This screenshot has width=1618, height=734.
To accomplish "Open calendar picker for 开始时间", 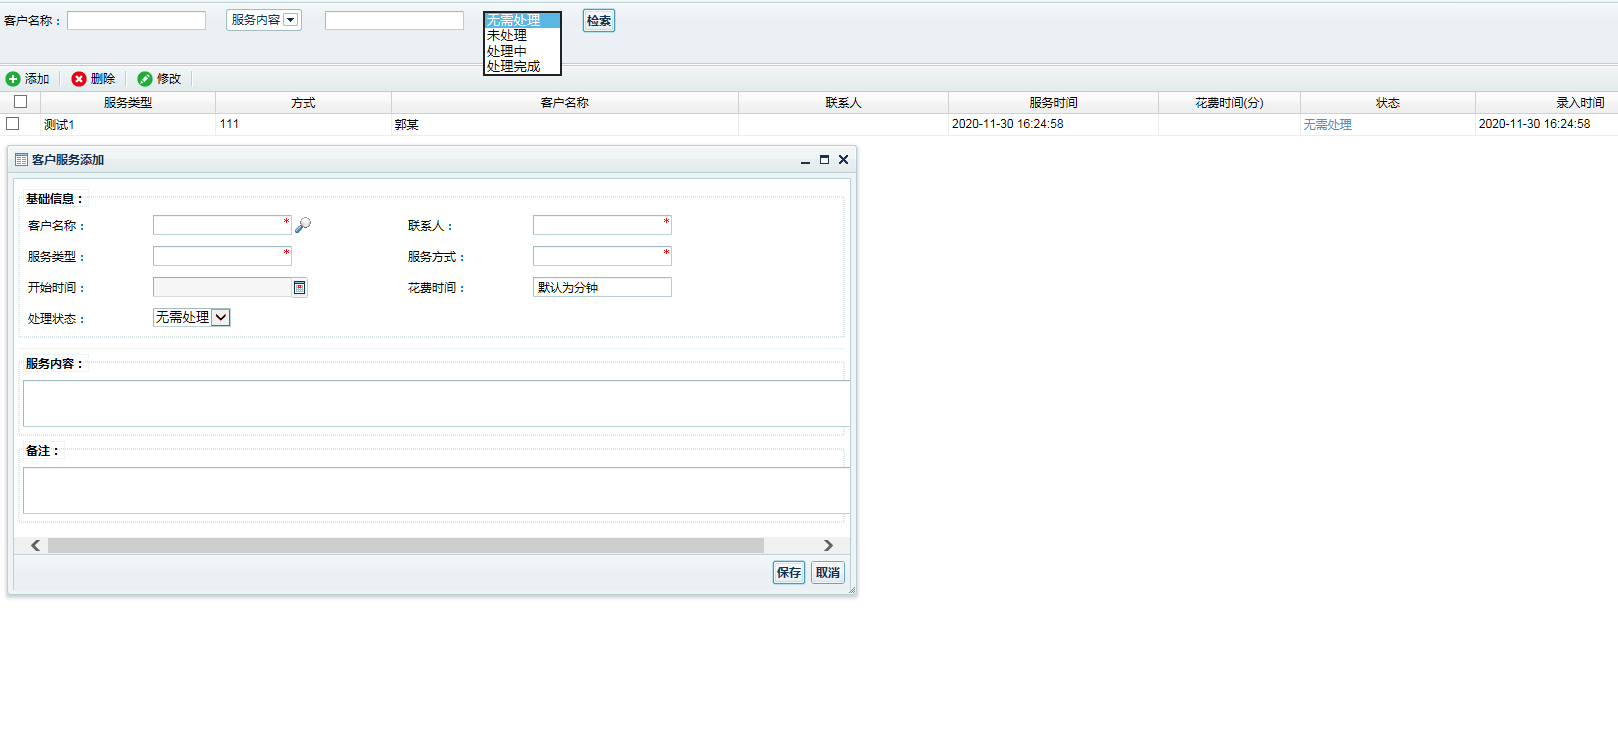I will [x=299, y=288].
